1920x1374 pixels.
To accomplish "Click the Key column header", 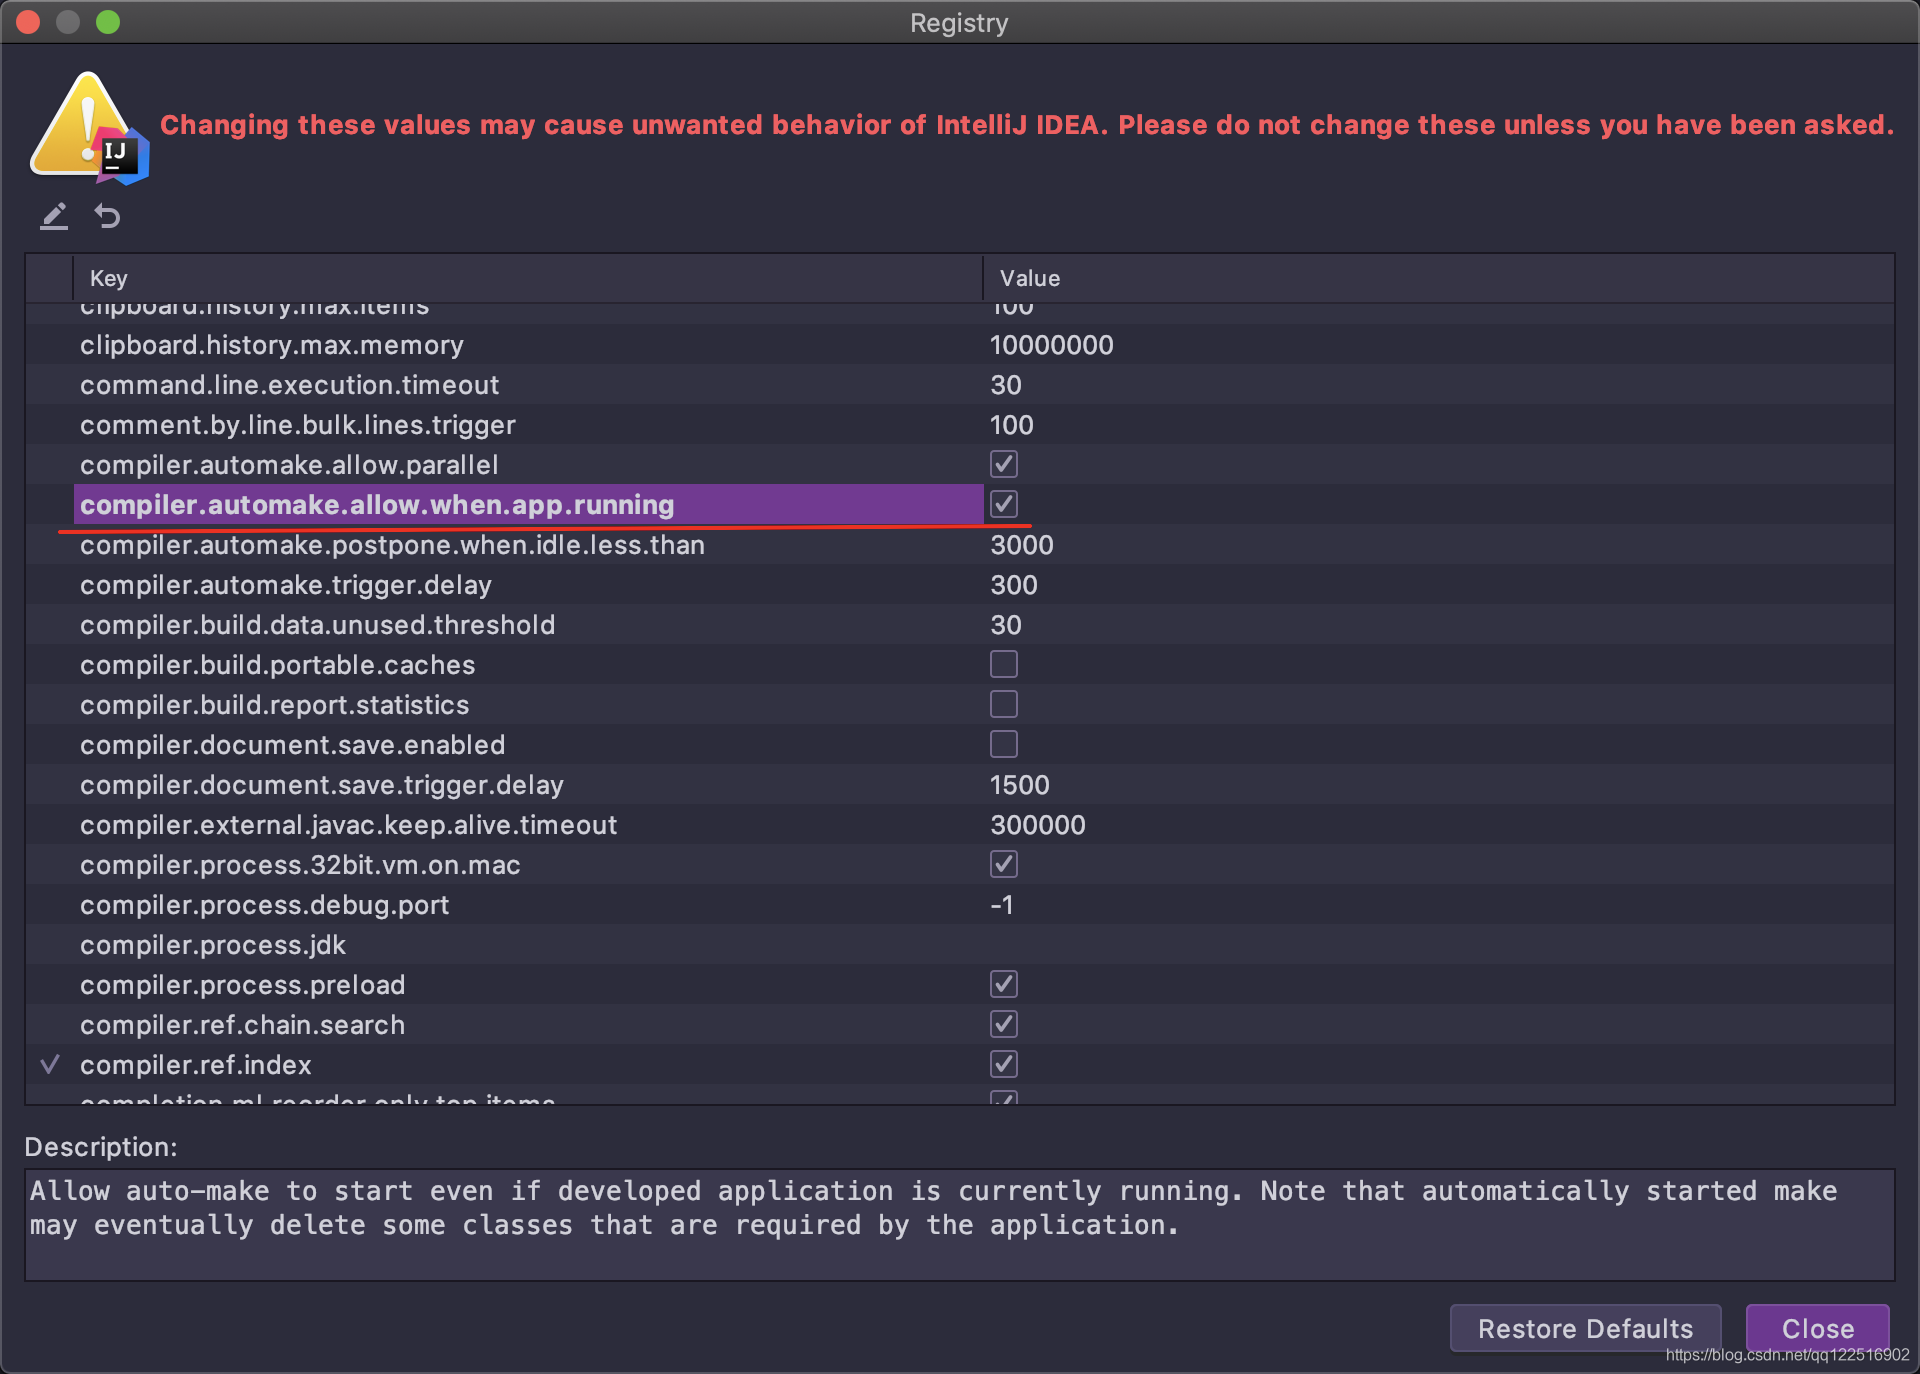I will coord(528,278).
